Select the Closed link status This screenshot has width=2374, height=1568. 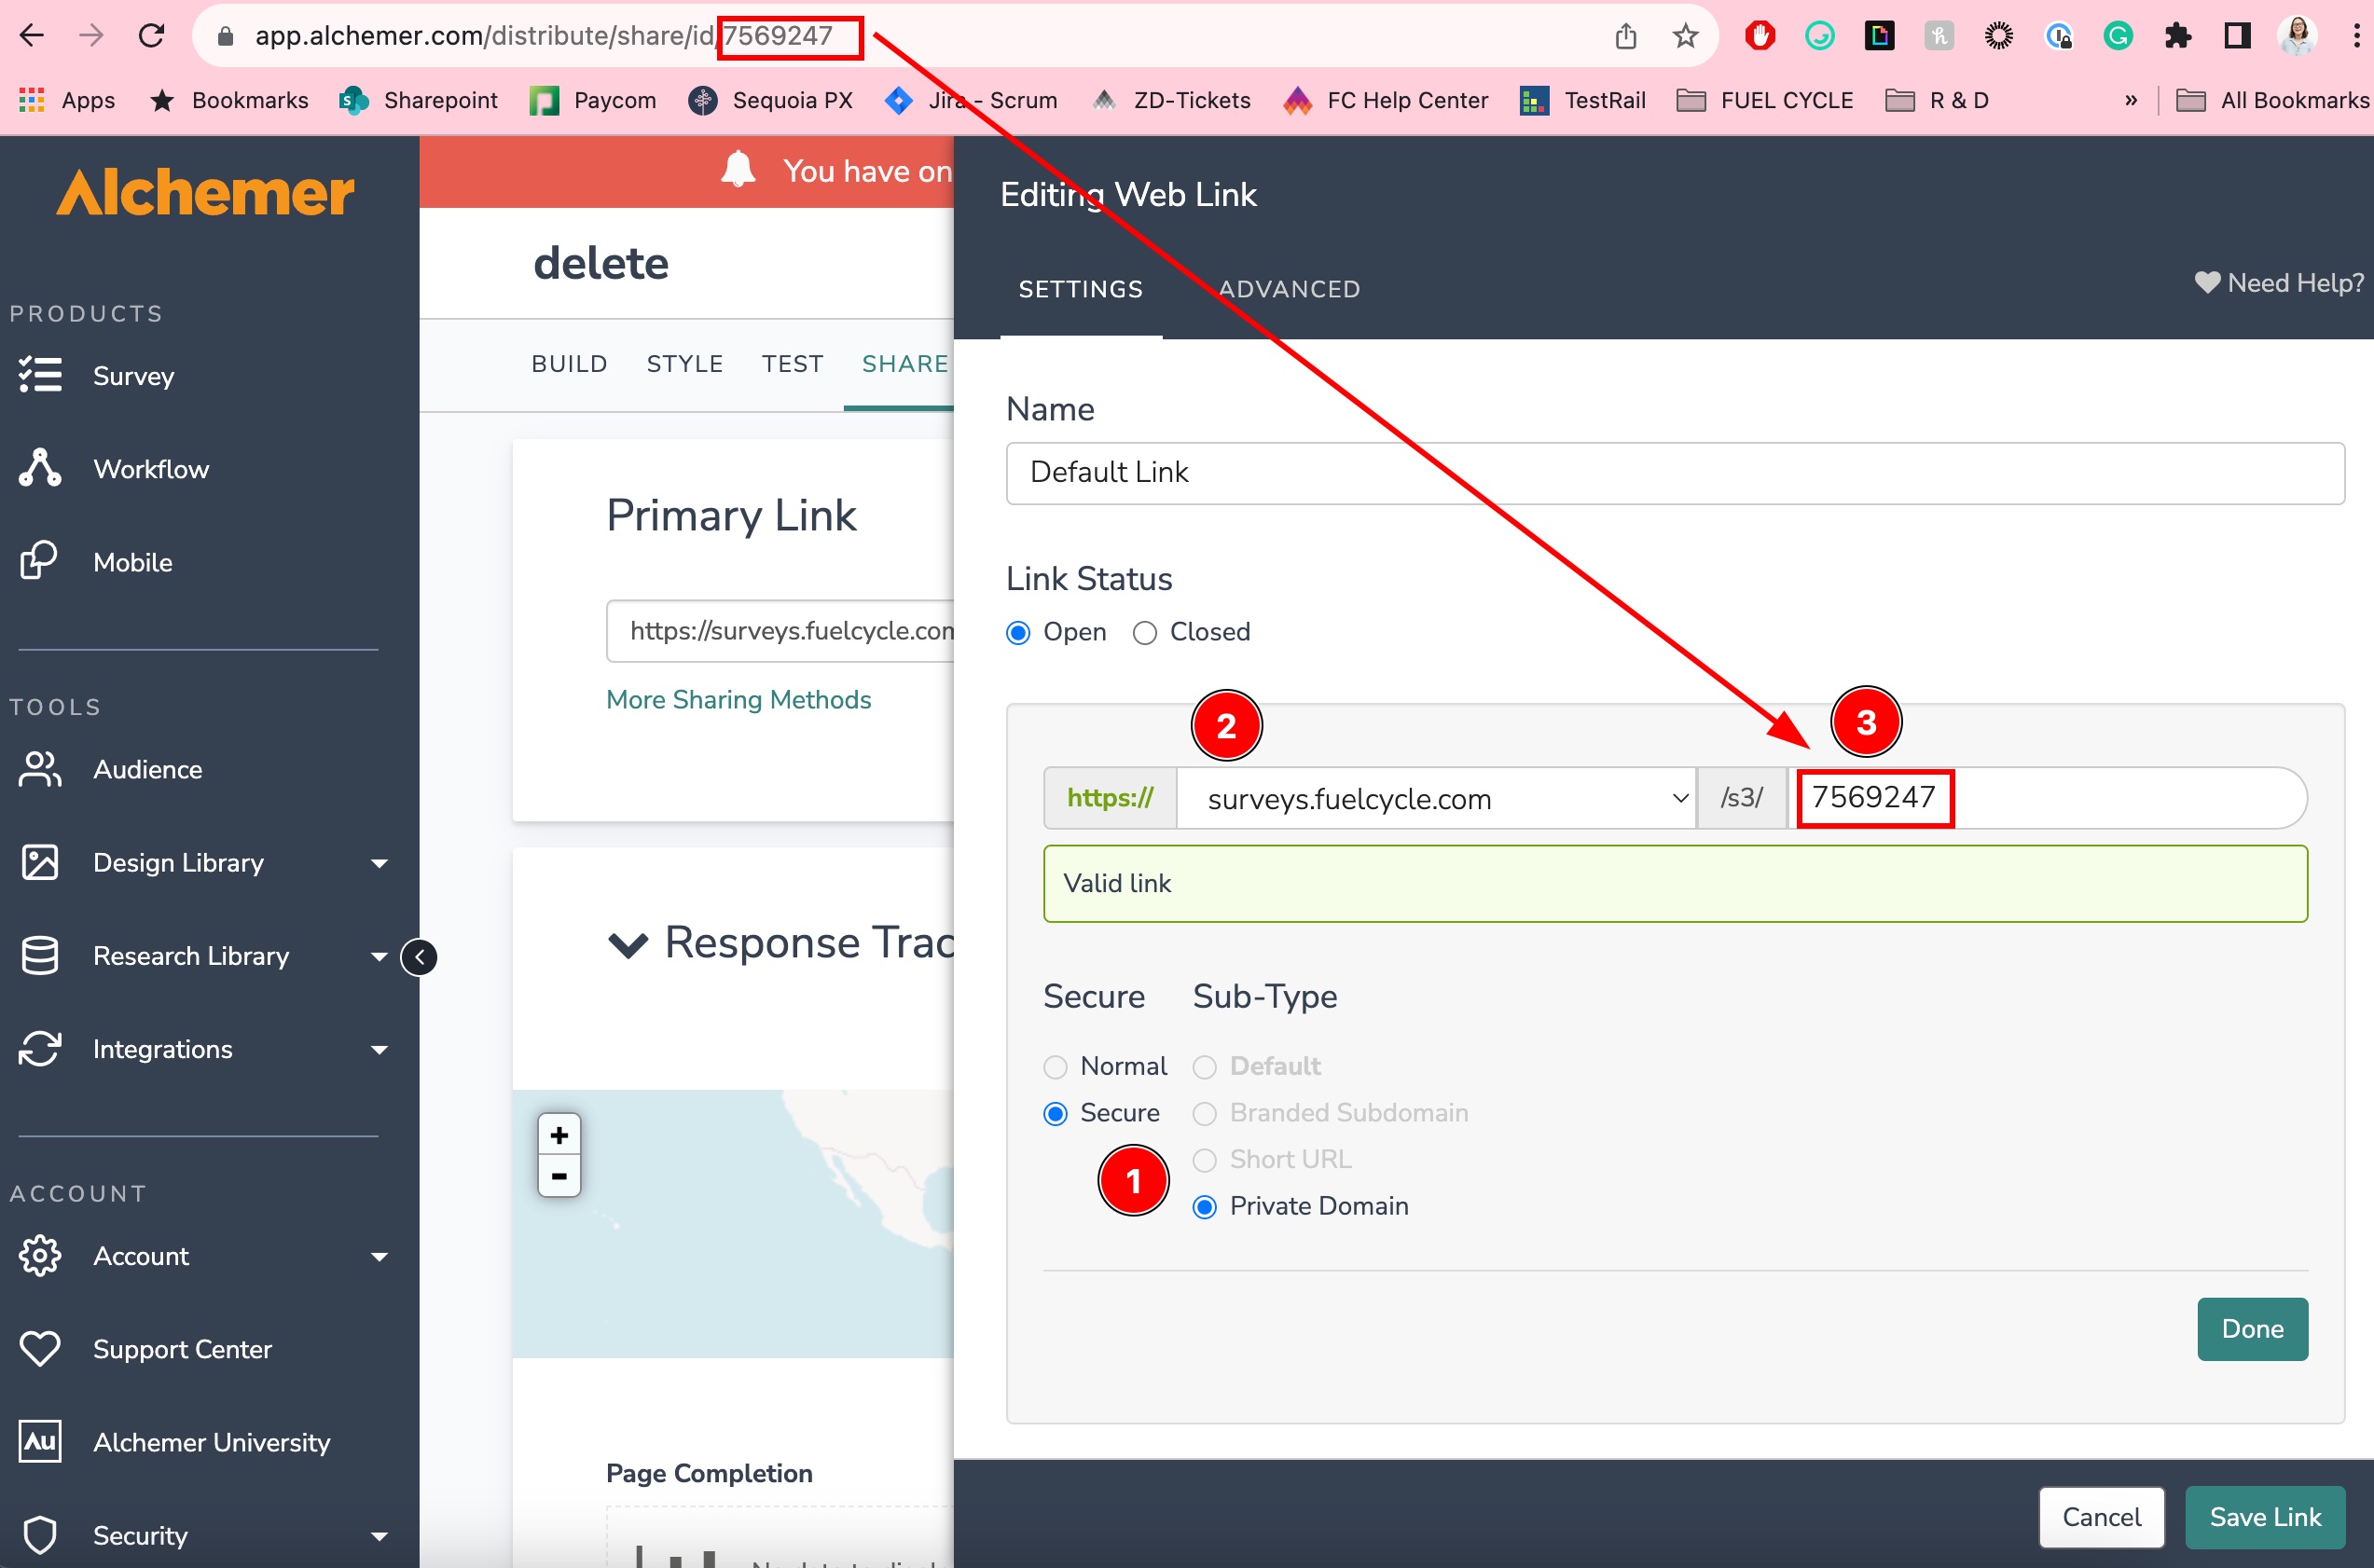(x=1145, y=633)
